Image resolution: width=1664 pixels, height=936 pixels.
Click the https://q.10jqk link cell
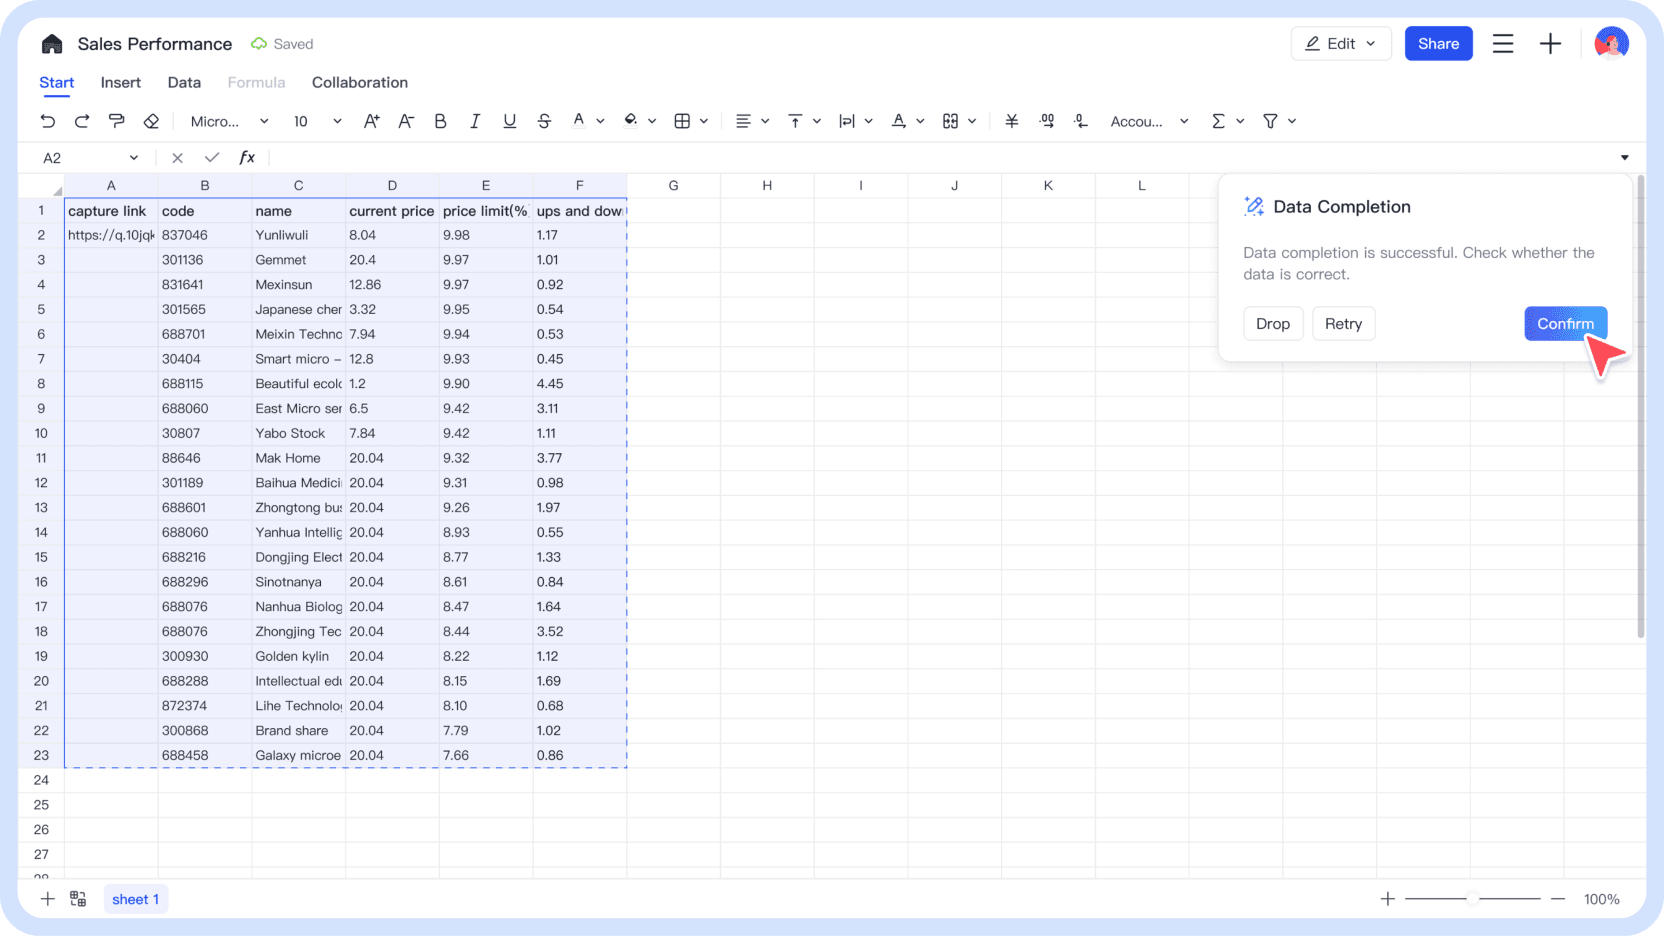point(111,235)
